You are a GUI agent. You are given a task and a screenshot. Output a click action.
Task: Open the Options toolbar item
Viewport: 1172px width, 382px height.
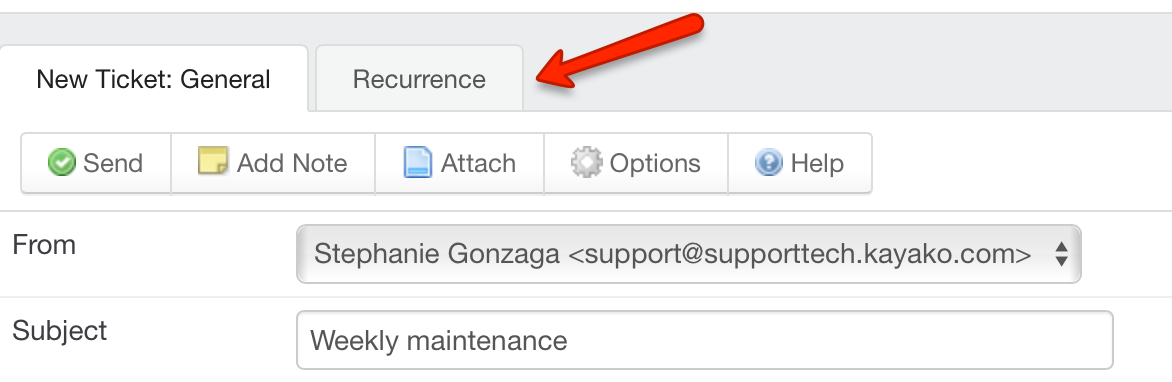pos(636,163)
